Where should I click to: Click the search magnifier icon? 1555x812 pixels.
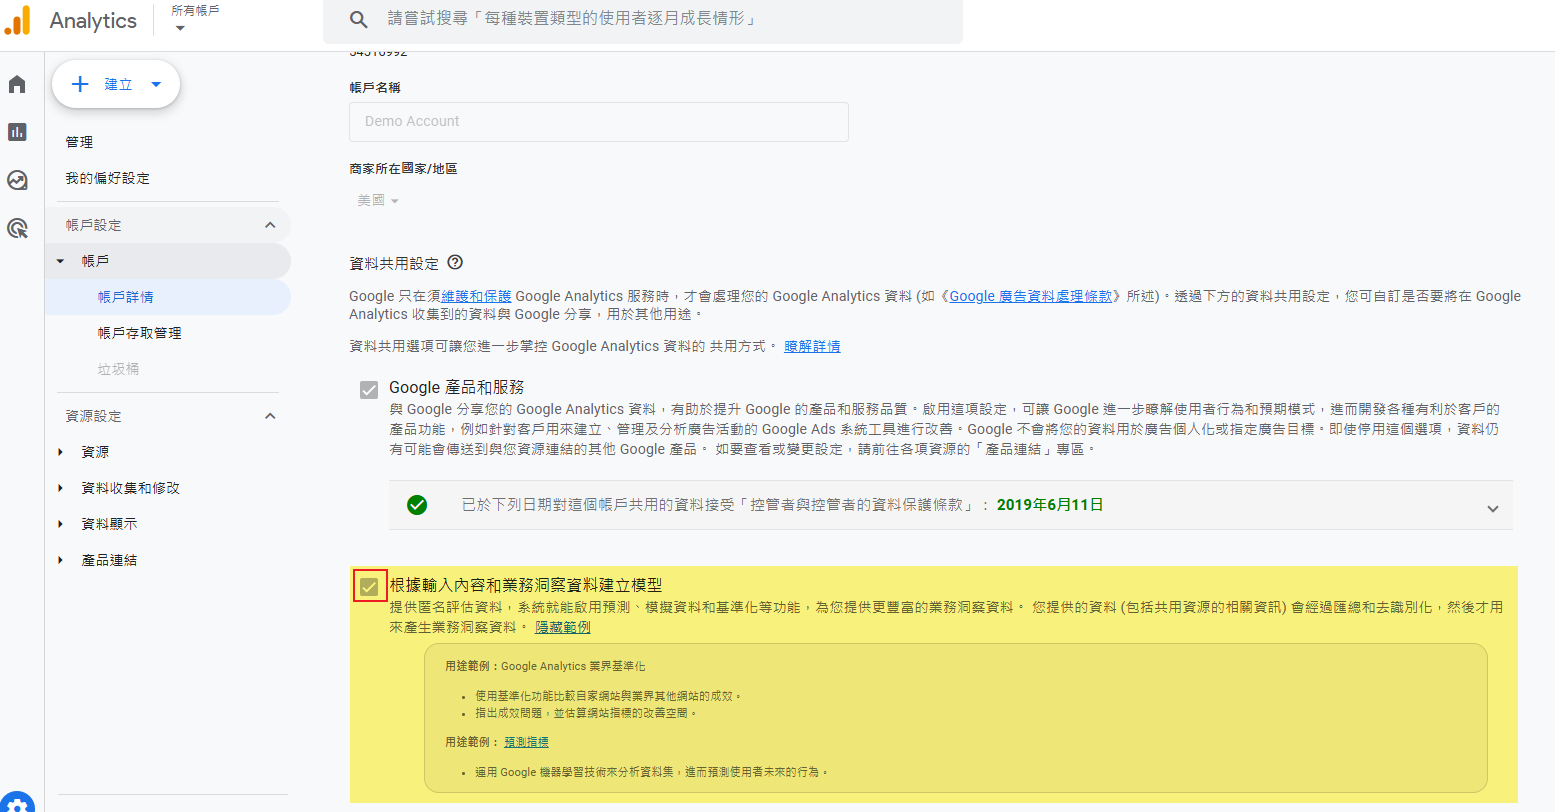pyautogui.click(x=359, y=20)
